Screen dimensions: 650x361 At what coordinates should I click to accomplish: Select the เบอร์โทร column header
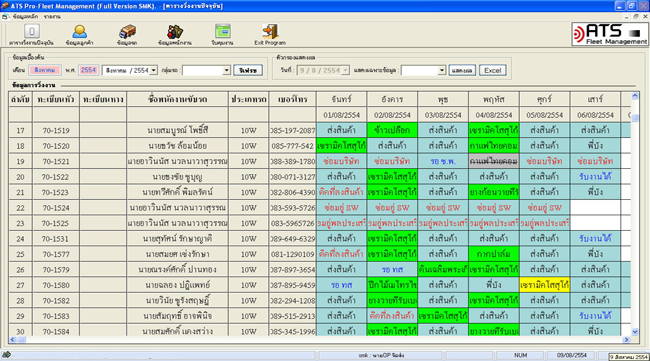click(x=293, y=99)
